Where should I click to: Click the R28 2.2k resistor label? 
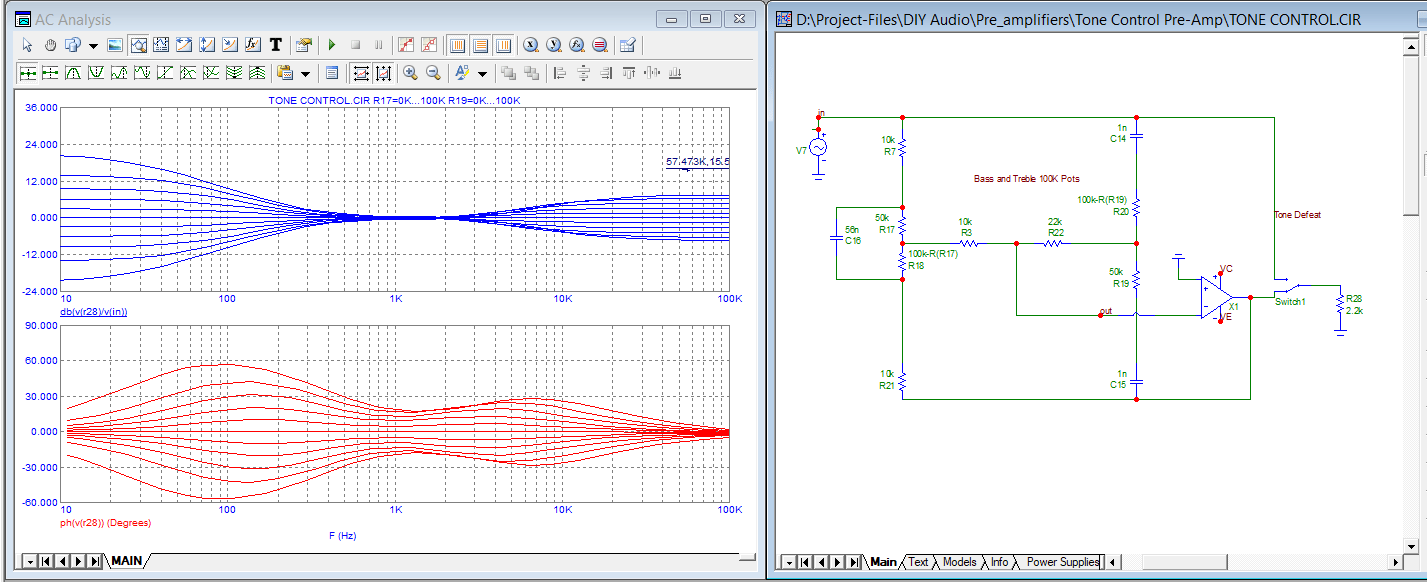(x=1354, y=305)
